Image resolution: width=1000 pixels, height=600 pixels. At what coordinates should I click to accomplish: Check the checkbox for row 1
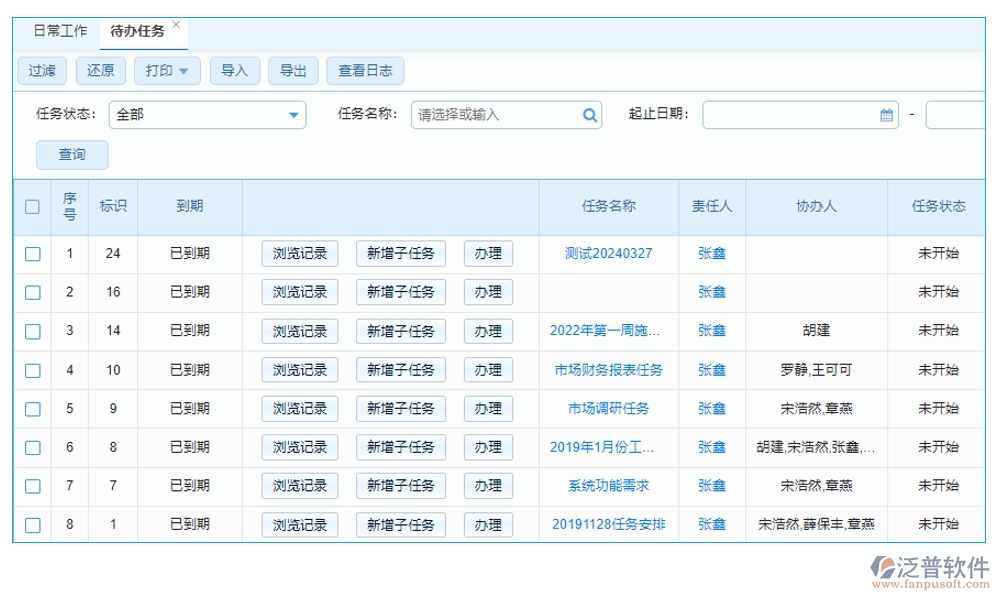pyautogui.click(x=32, y=253)
